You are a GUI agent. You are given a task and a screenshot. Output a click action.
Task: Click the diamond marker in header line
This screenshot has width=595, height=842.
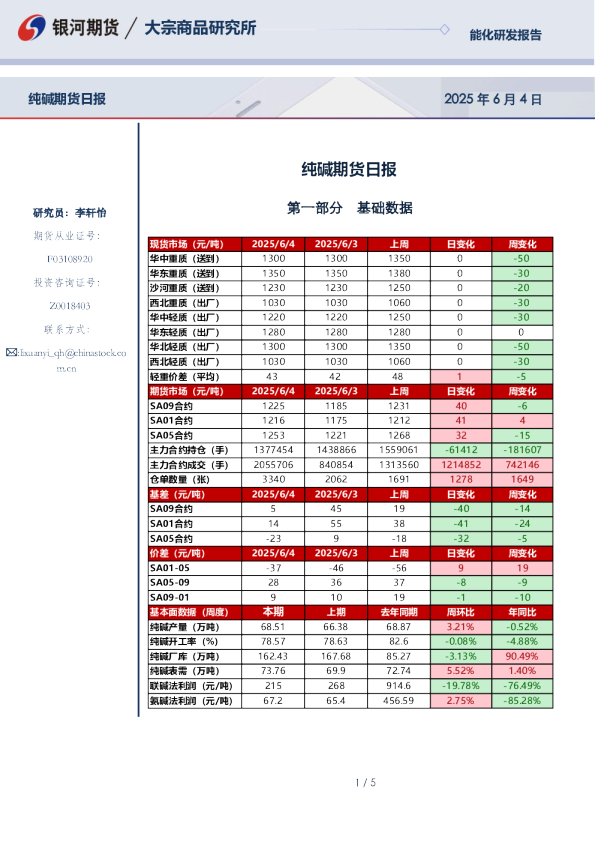pyautogui.click(x=445, y=29)
